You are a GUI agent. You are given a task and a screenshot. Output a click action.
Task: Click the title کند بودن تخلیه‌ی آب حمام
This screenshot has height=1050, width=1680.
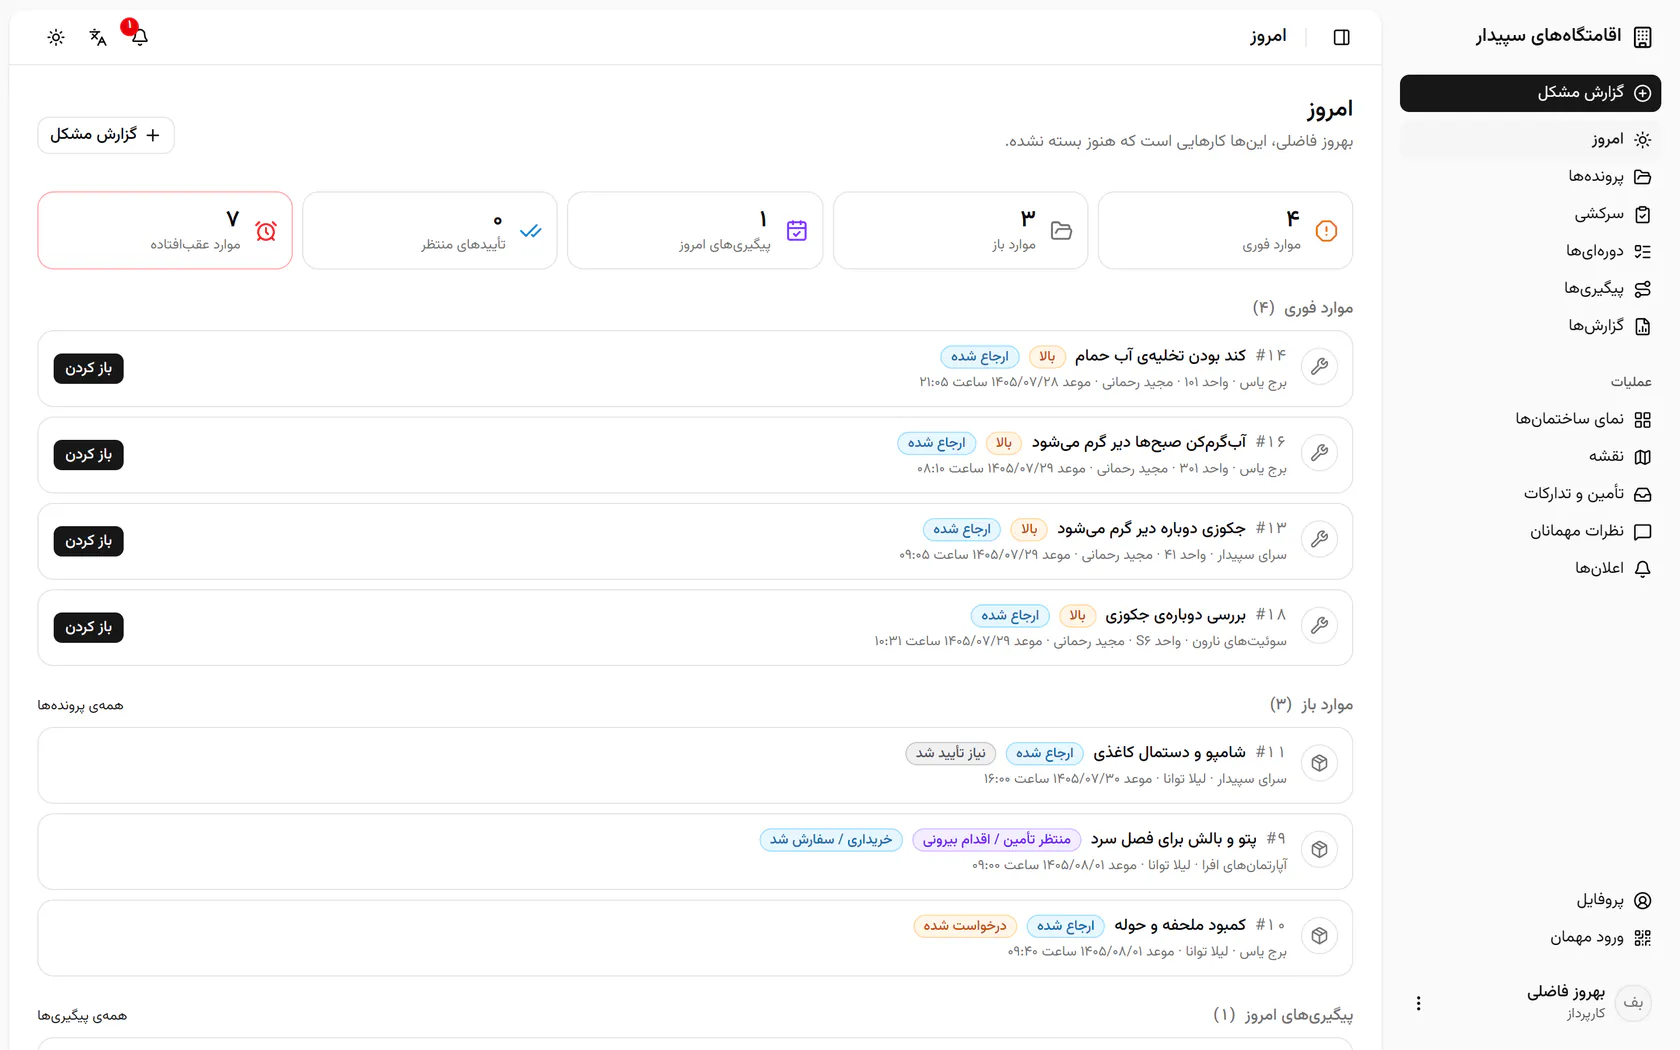click(x=1160, y=356)
